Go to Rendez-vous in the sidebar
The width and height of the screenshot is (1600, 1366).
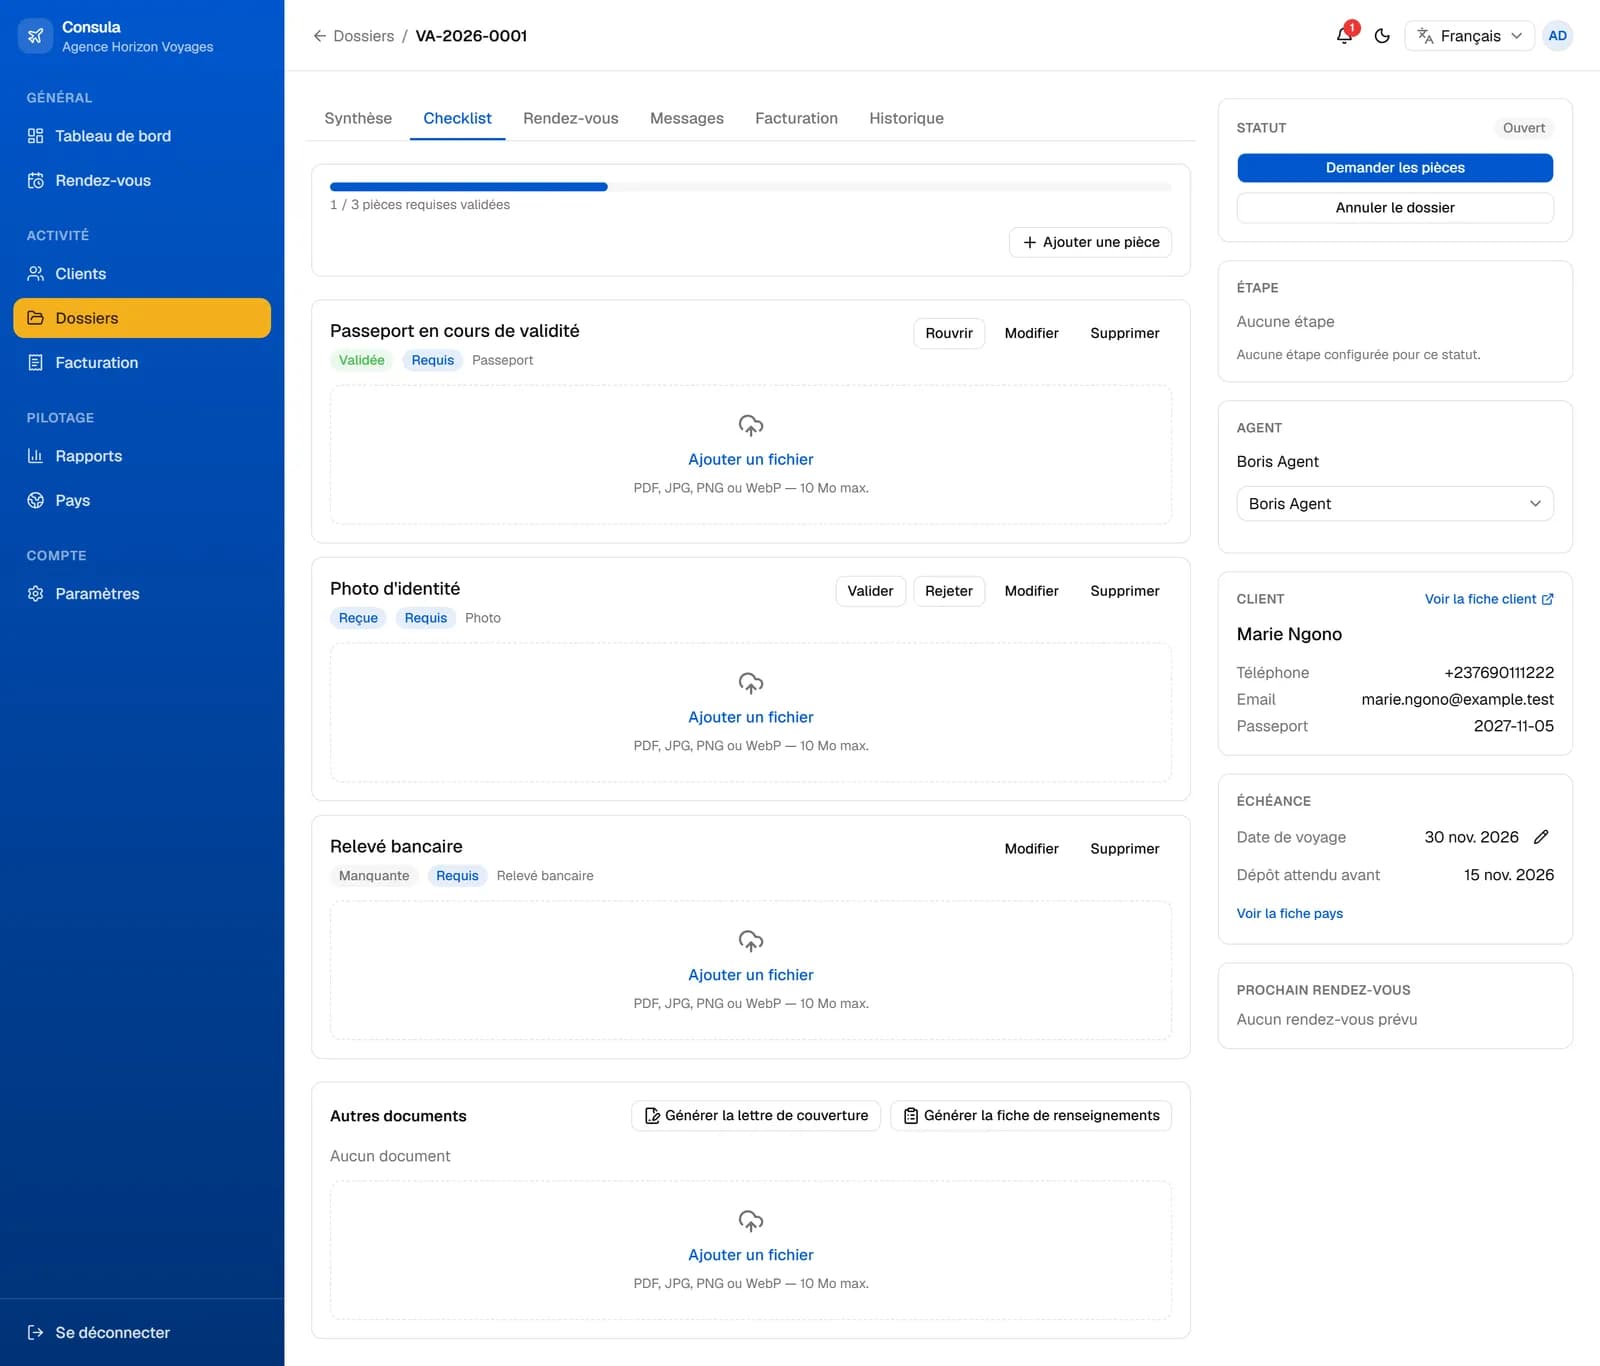pos(142,181)
